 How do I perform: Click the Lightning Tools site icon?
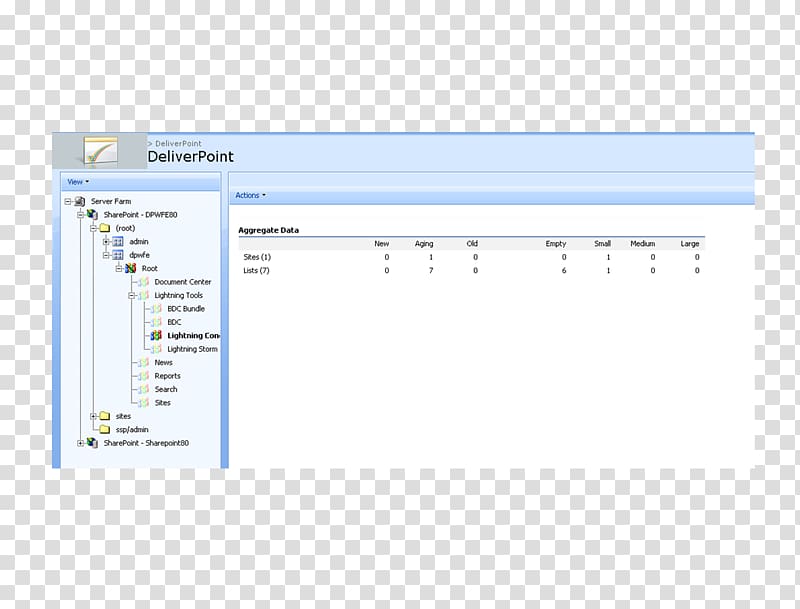(x=144, y=295)
